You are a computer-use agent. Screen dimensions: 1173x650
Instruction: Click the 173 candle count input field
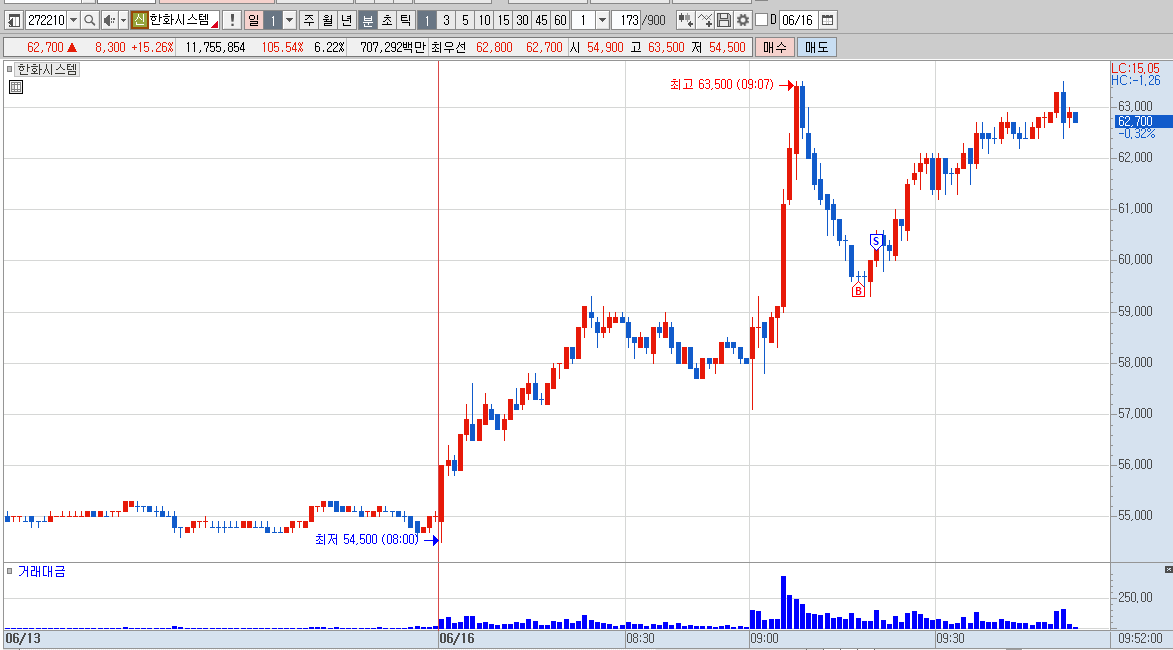[x=628, y=20]
